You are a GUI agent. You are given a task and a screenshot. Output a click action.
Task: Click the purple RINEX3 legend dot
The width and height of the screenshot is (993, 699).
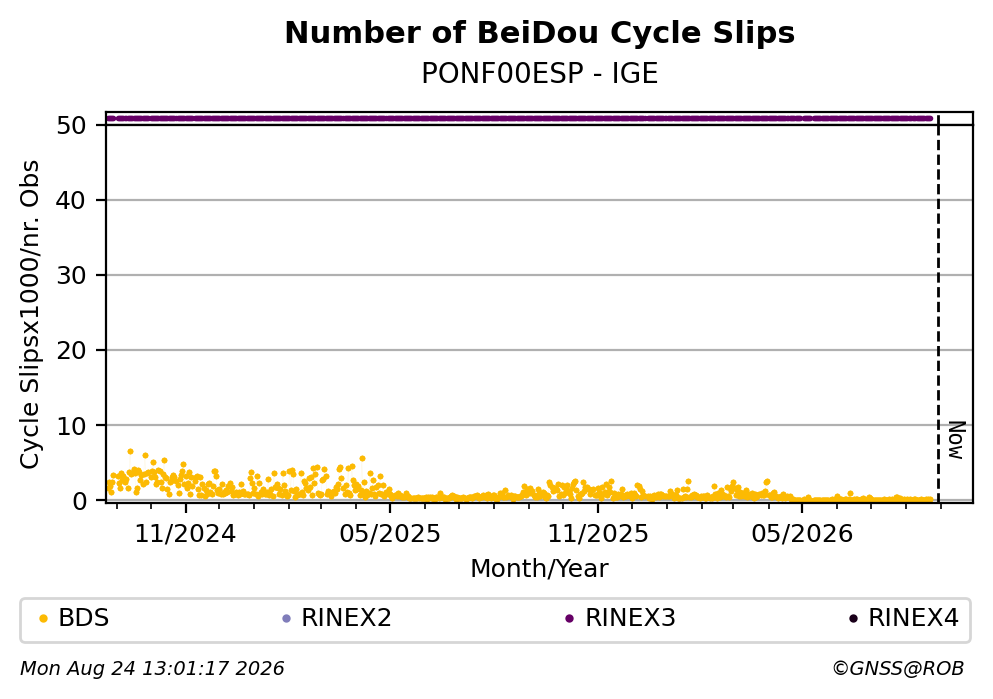tap(569, 619)
